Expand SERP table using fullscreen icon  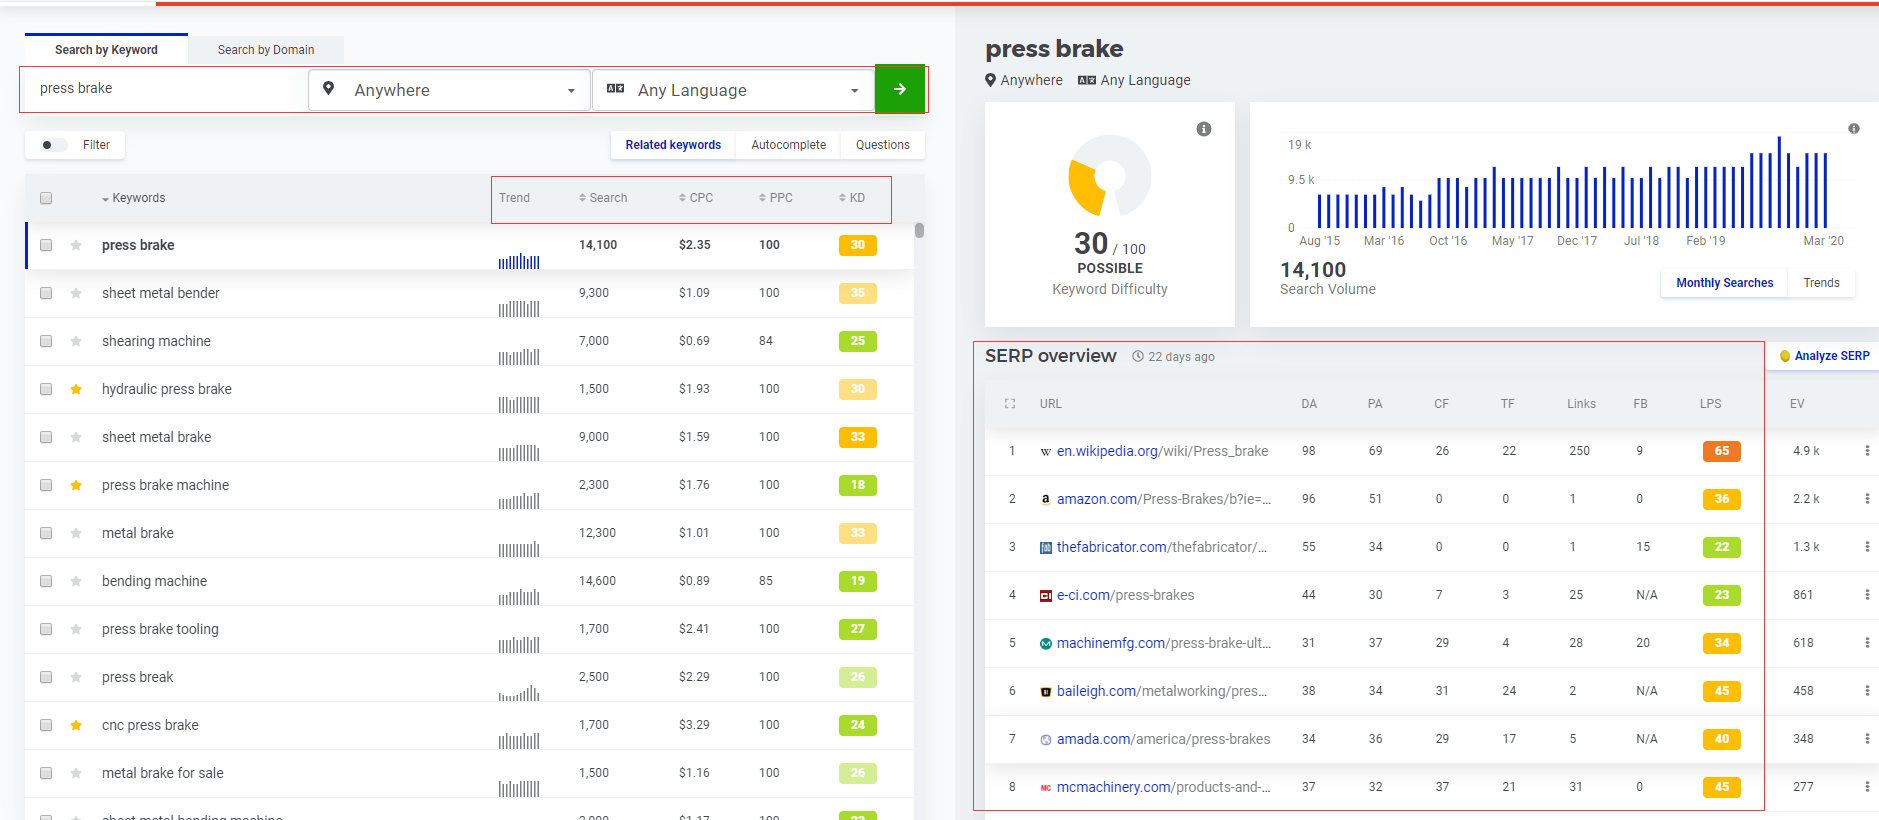point(1010,404)
